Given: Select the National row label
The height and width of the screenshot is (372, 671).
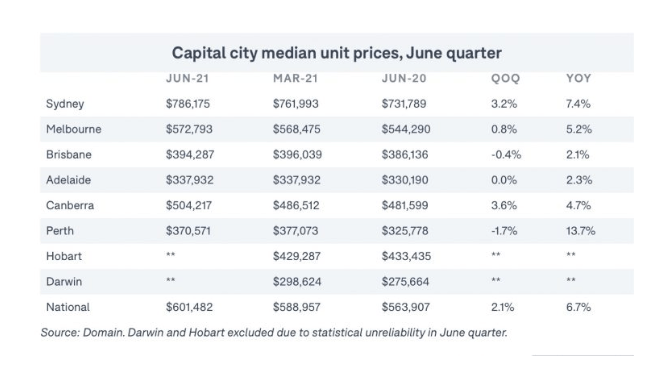Looking at the screenshot, I should point(68,307).
